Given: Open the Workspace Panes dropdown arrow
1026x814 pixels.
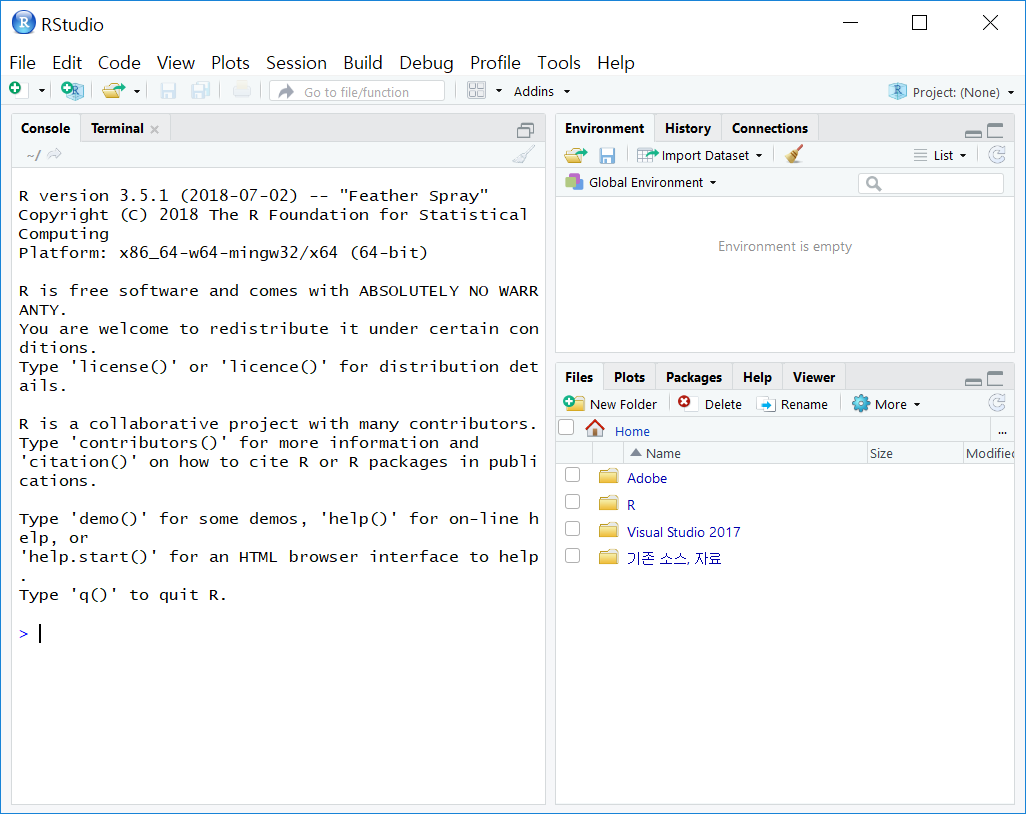Looking at the screenshot, I should click(499, 91).
